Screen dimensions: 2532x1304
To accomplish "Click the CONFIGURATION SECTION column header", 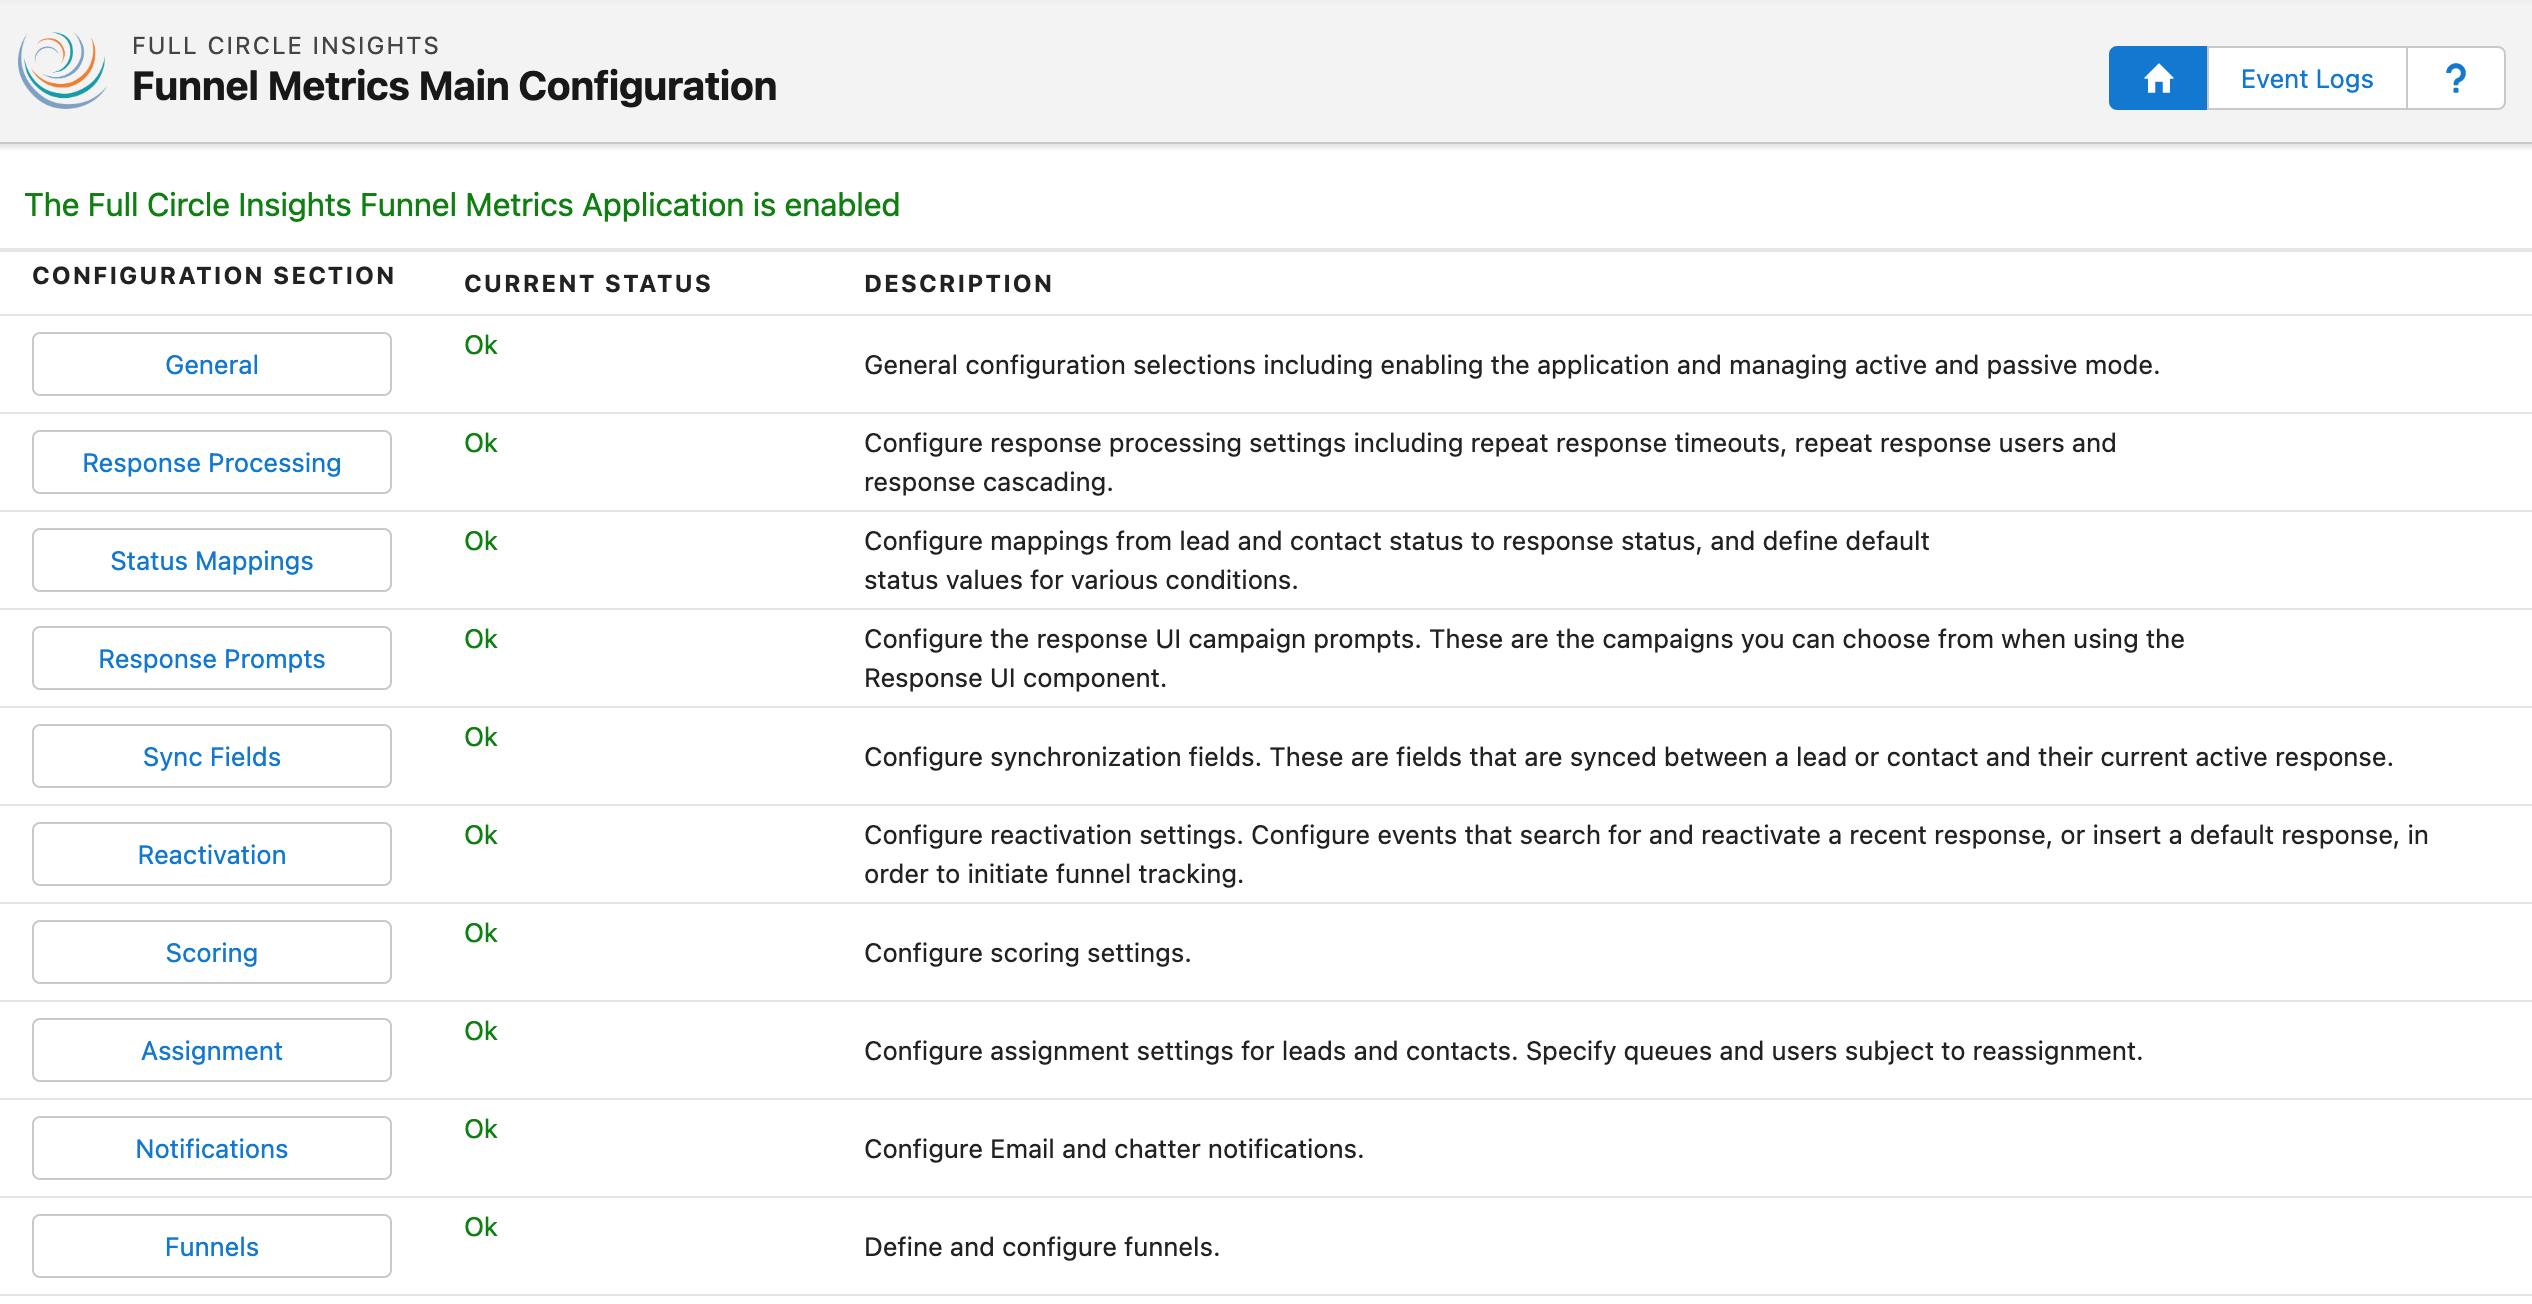I will [x=214, y=276].
